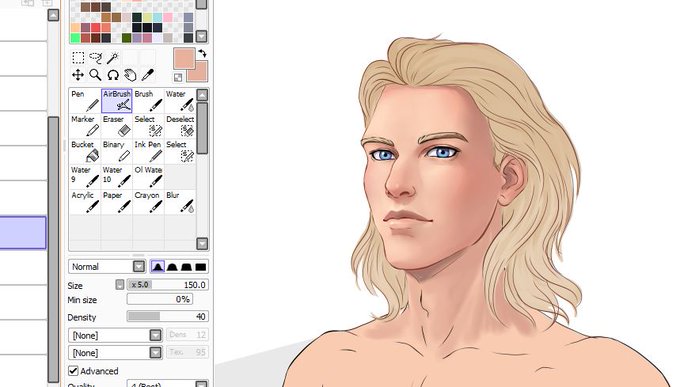The image size is (680, 387).
Task: Select the move tool
Action: click(x=78, y=75)
